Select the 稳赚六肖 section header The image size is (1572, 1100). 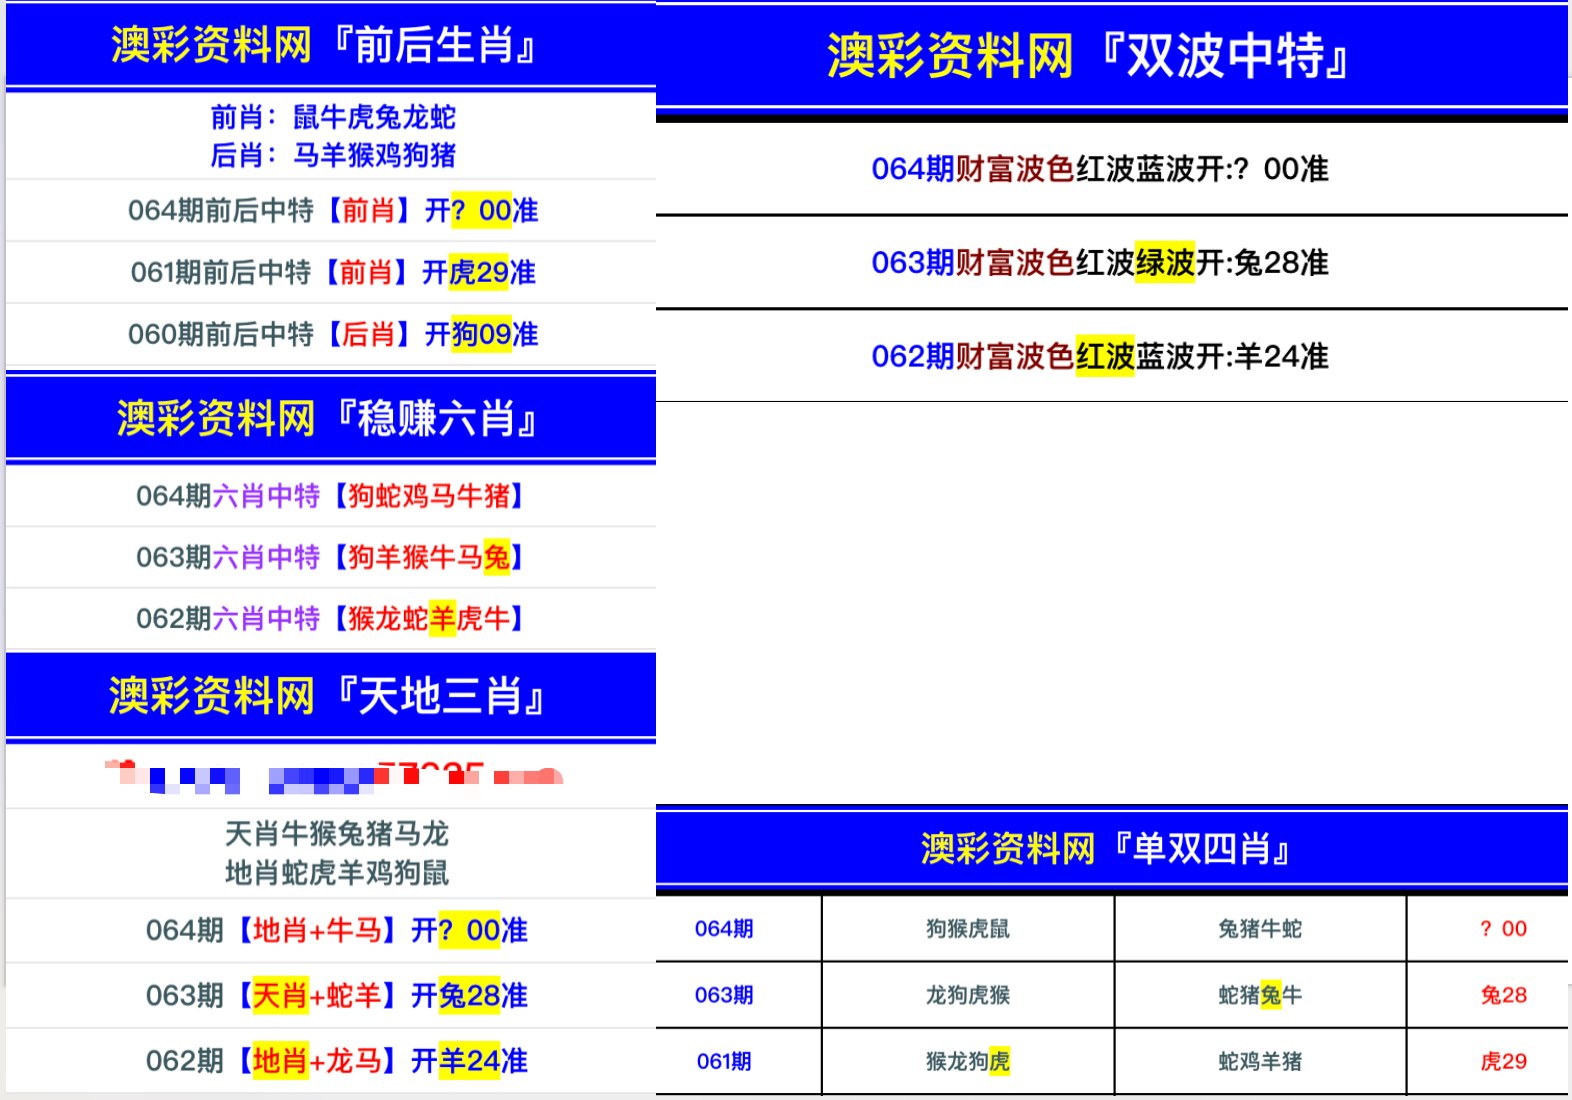tap(328, 418)
